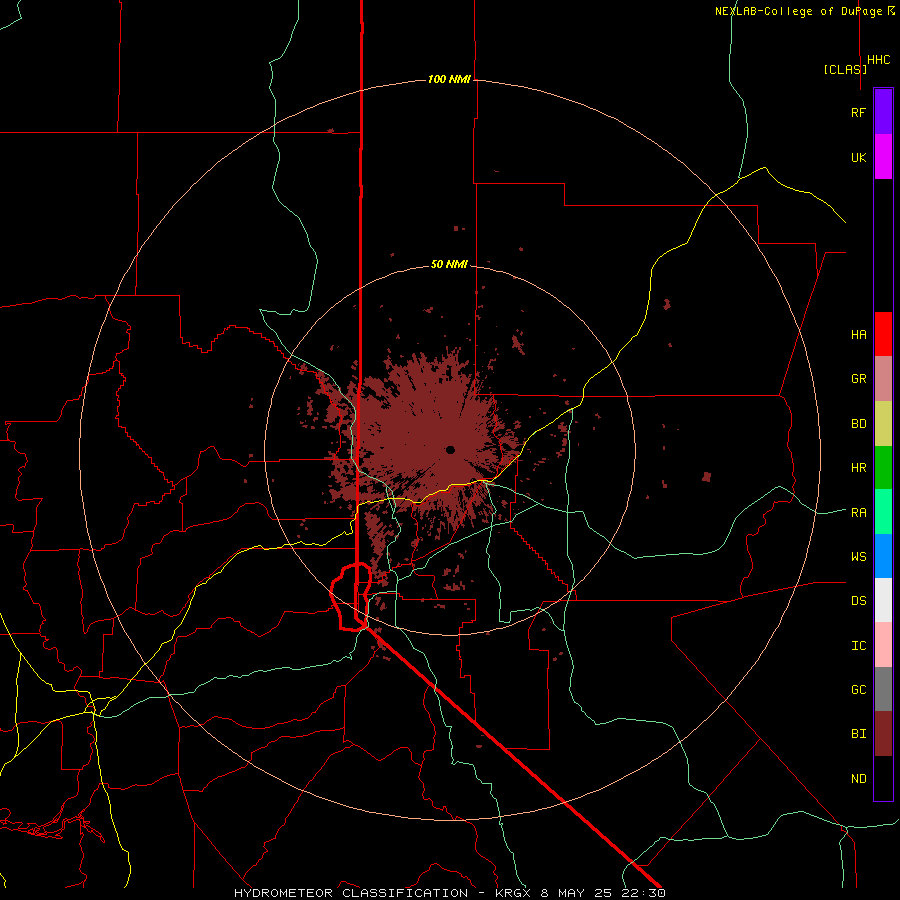Click the 50 NMI range ring label
The width and height of the screenshot is (900, 900).
coord(449,264)
